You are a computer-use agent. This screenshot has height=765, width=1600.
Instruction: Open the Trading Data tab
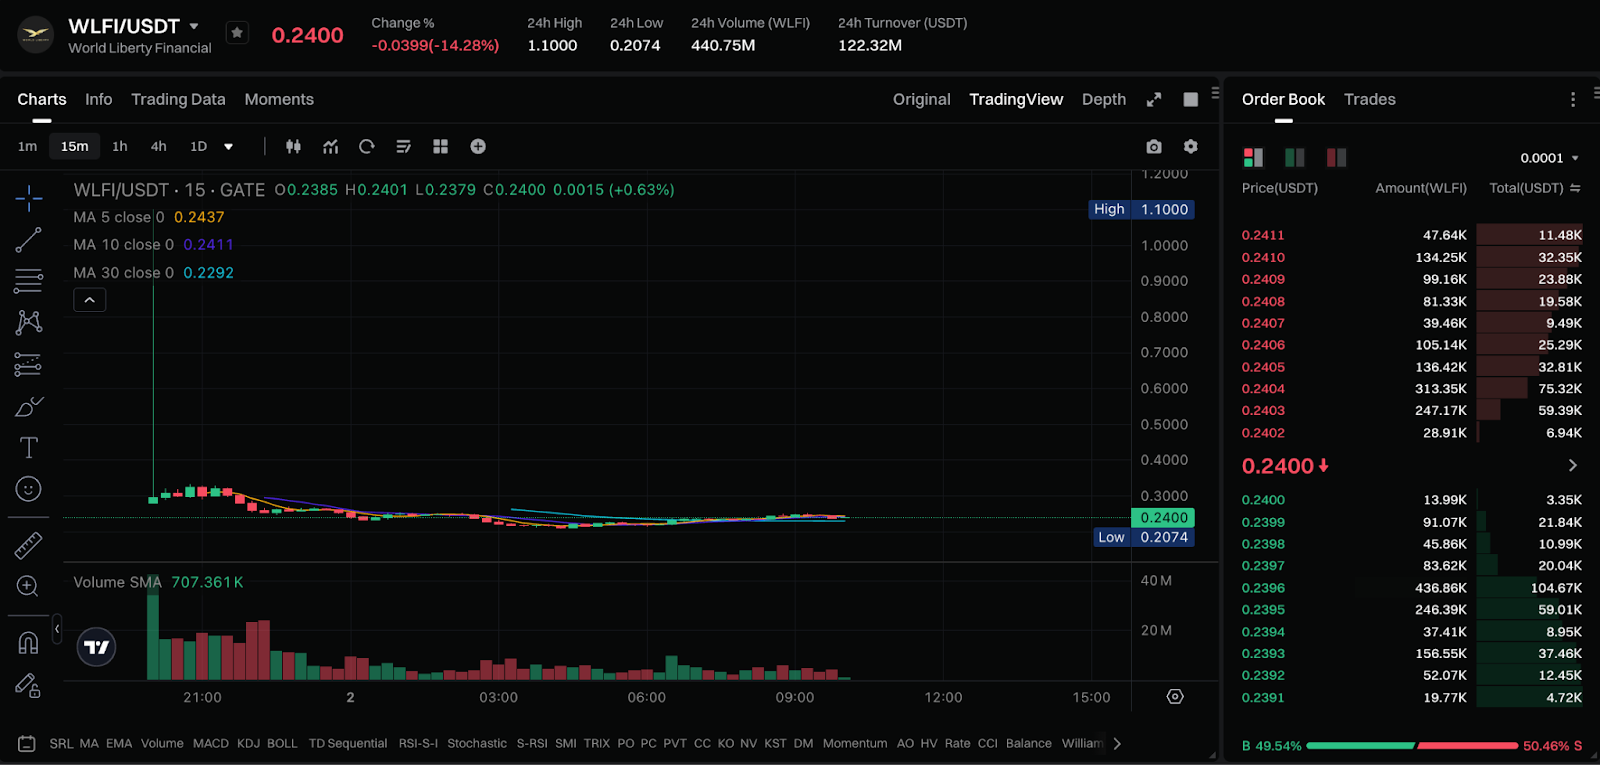point(178,99)
